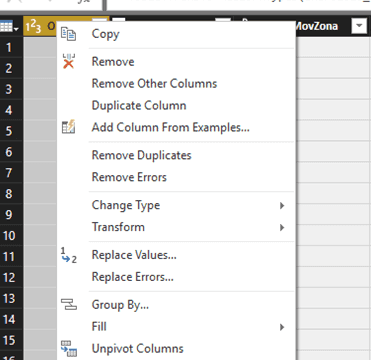This screenshot has height=360, width=371.
Task: Select row number 5 in the grid
Action: pyautogui.click(x=9, y=131)
